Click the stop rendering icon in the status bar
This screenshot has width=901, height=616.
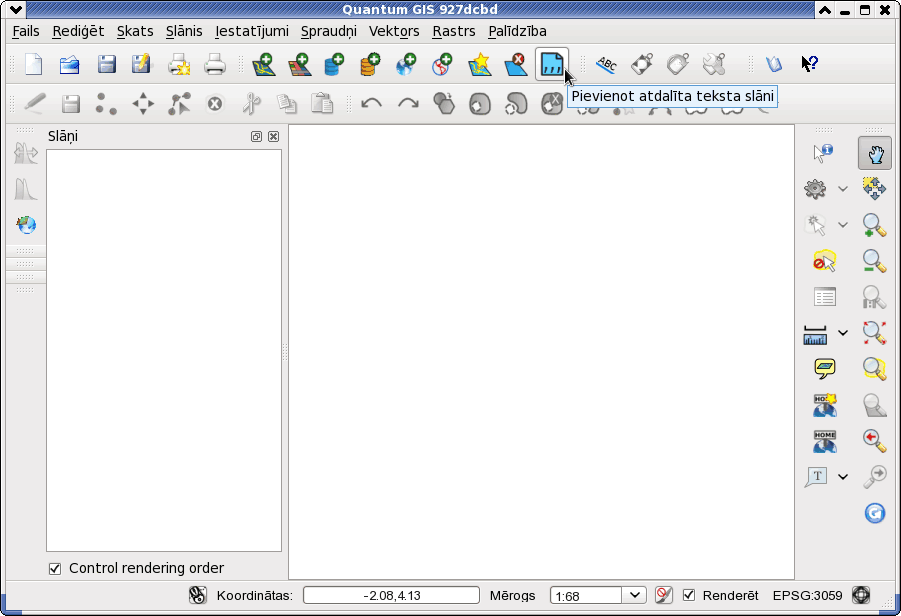pos(664,595)
